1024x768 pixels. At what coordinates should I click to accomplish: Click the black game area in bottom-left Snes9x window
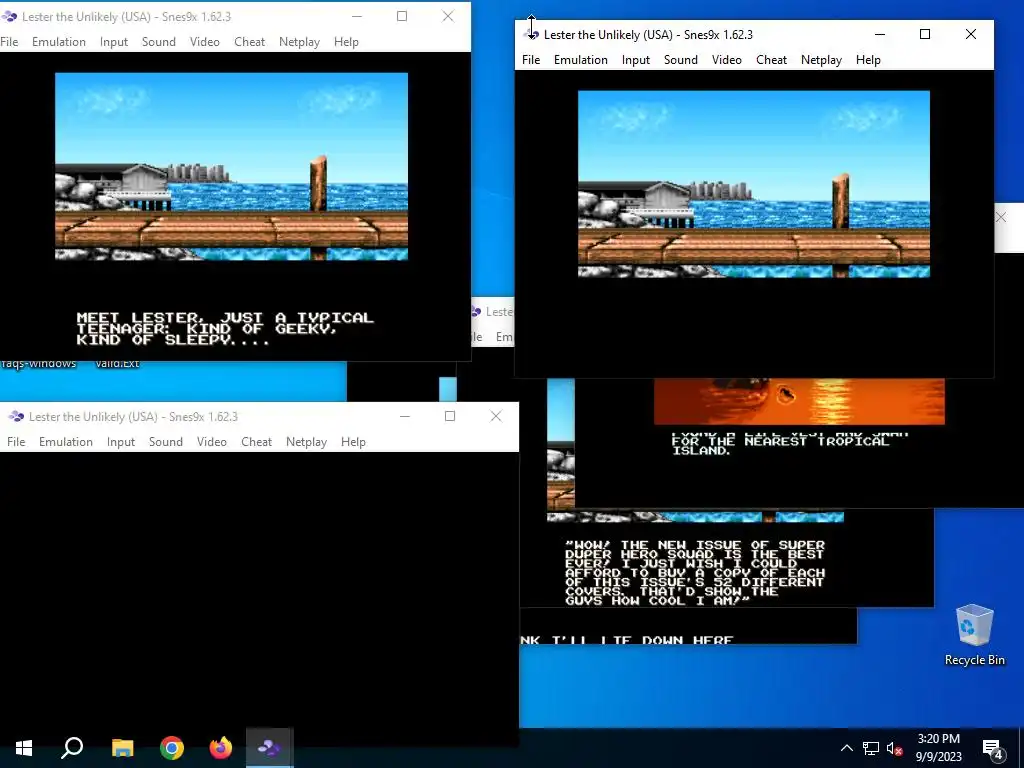point(259,598)
